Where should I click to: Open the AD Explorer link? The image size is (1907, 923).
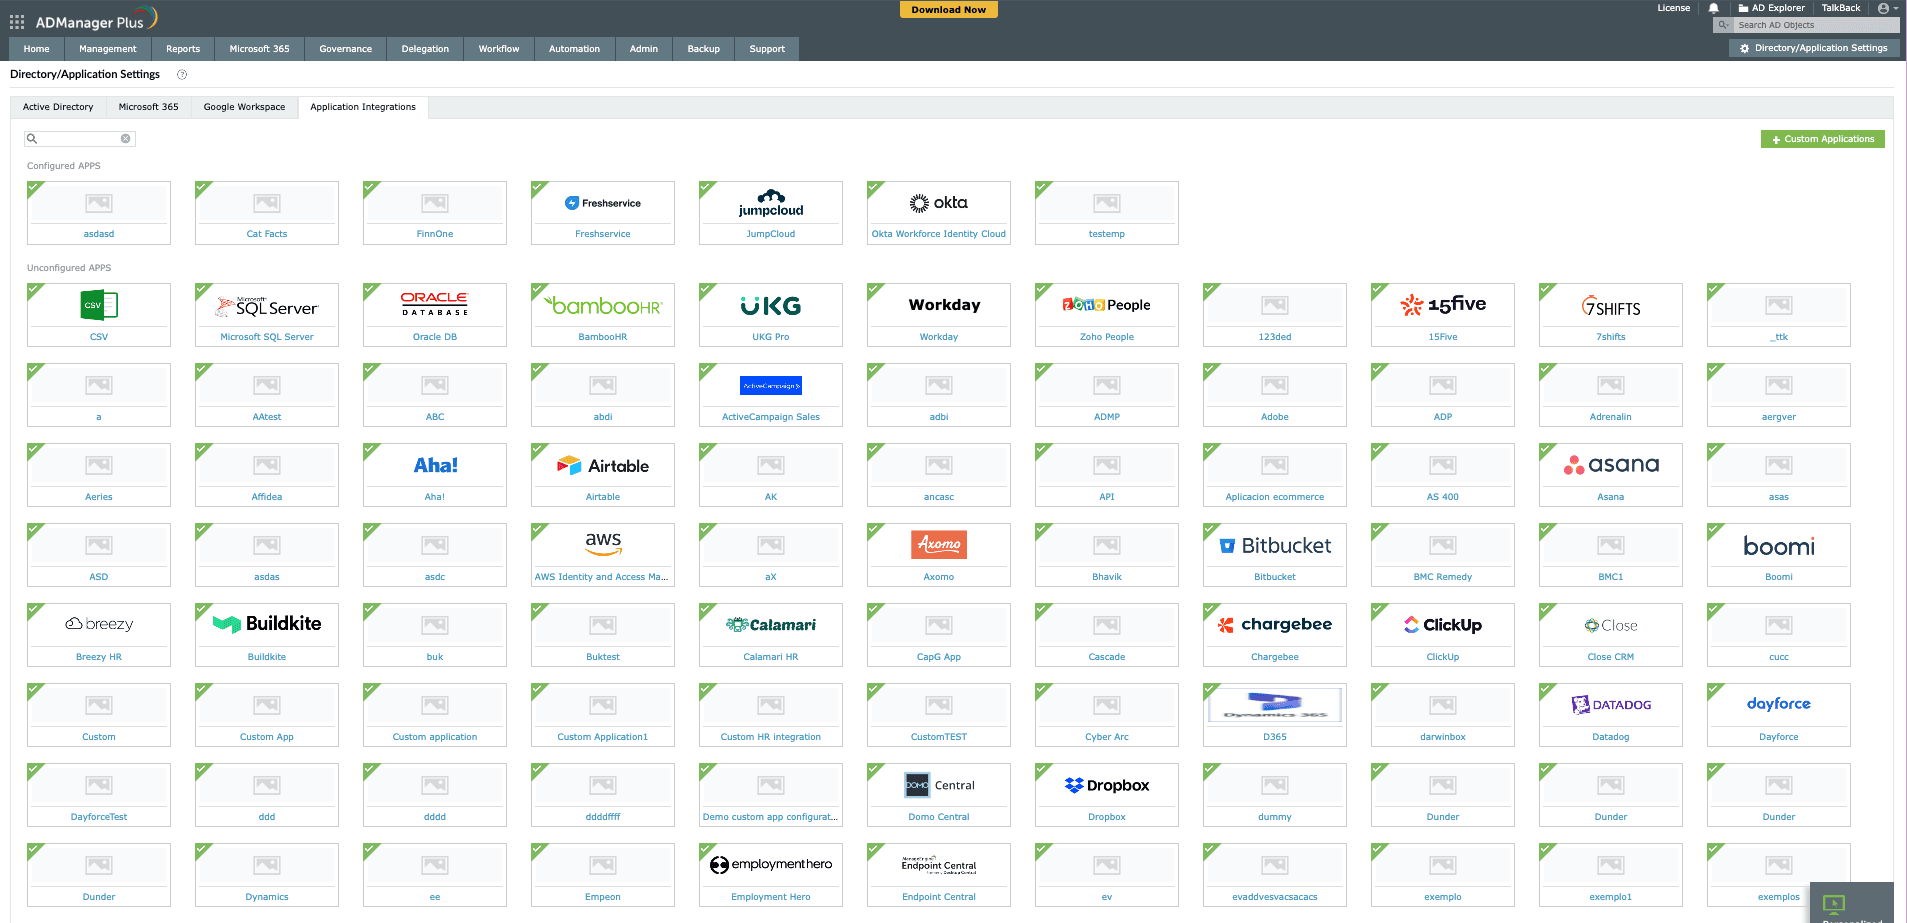(x=1772, y=8)
